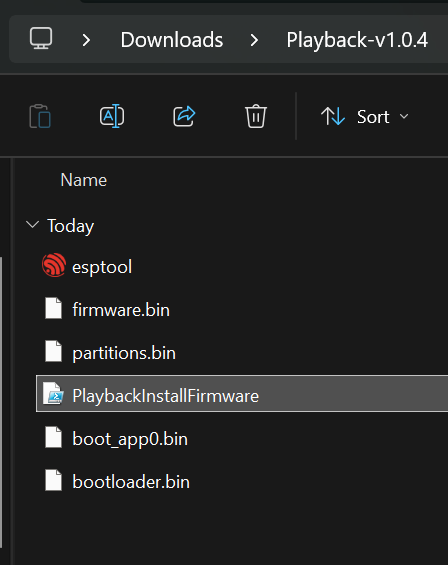Click the Name column header
The width and height of the screenshot is (448, 565).
tap(84, 180)
